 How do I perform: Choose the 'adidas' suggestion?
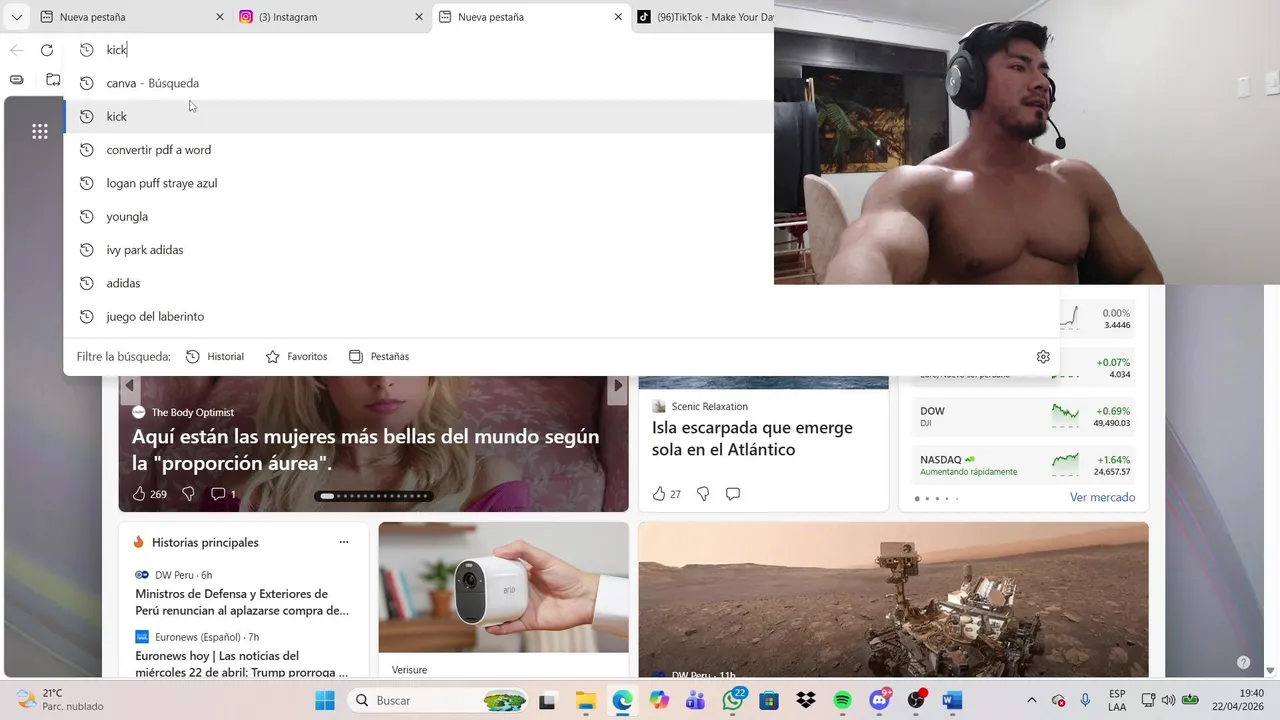click(420, 283)
